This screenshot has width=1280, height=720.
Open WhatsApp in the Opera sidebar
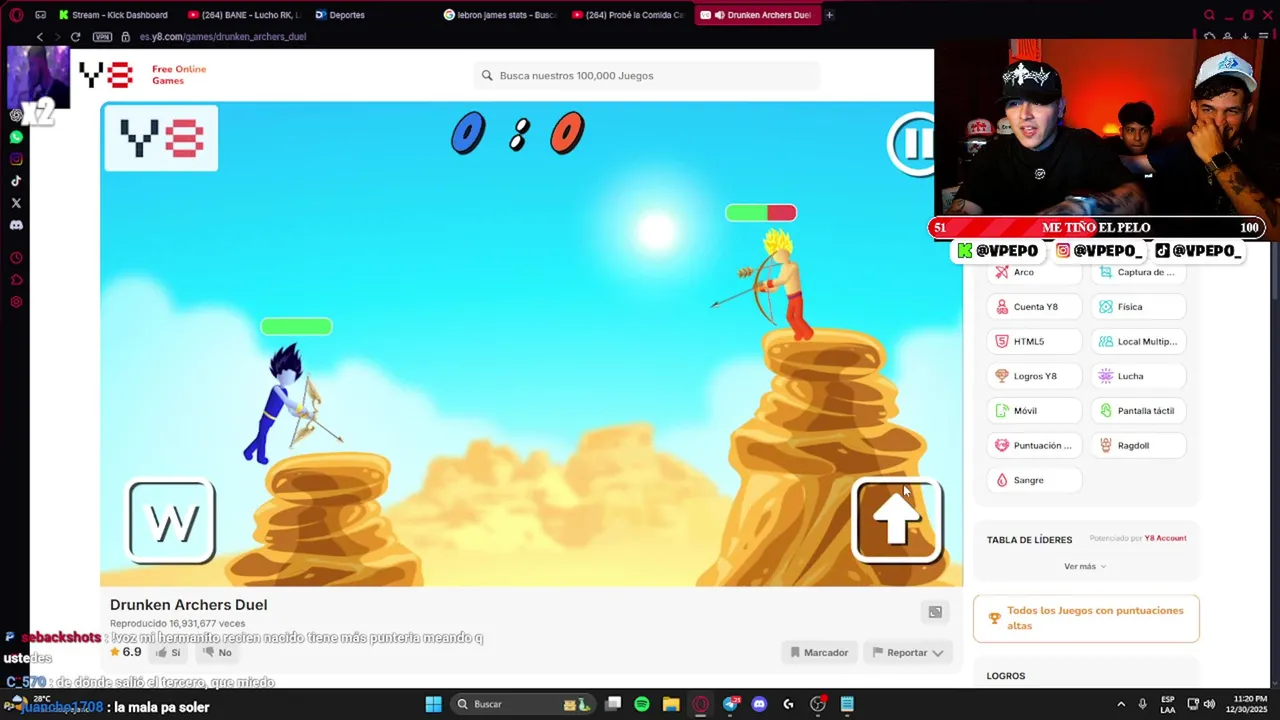16,137
